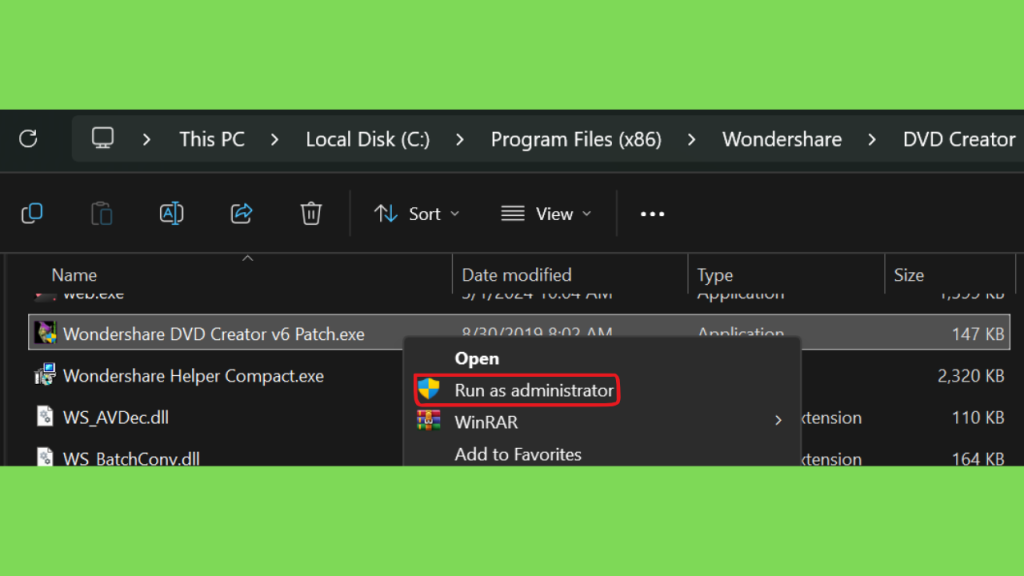The height and width of the screenshot is (576, 1024).
Task: Sort by the Type column header
Action: pos(715,275)
